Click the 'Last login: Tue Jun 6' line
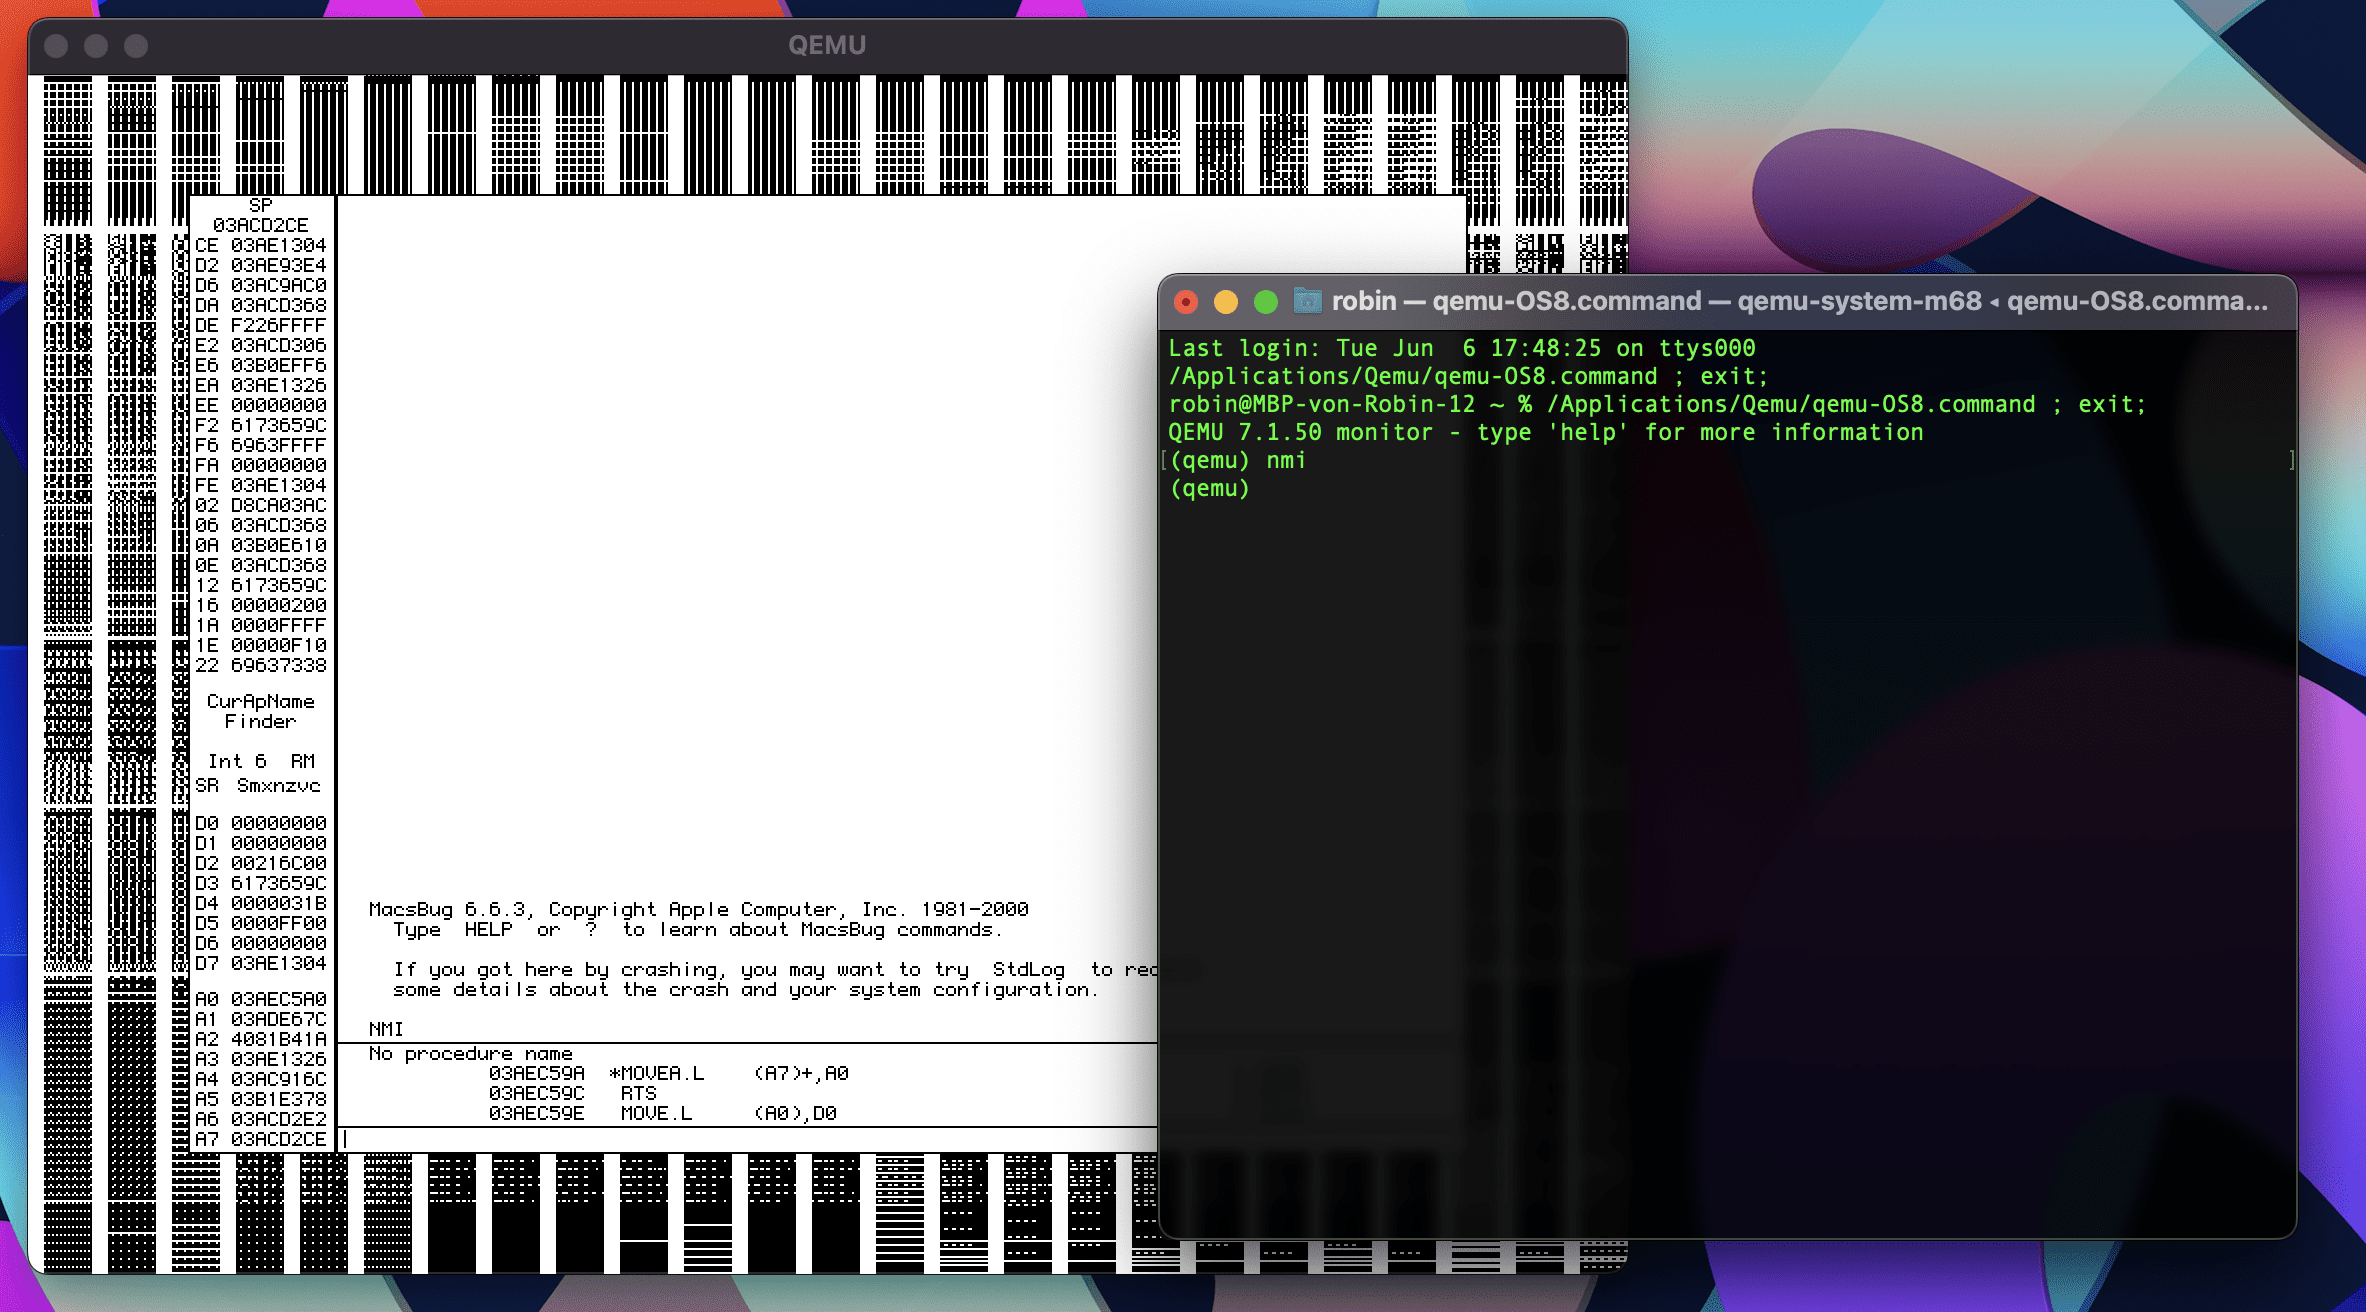2366x1312 pixels. (x=1462, y=349)
